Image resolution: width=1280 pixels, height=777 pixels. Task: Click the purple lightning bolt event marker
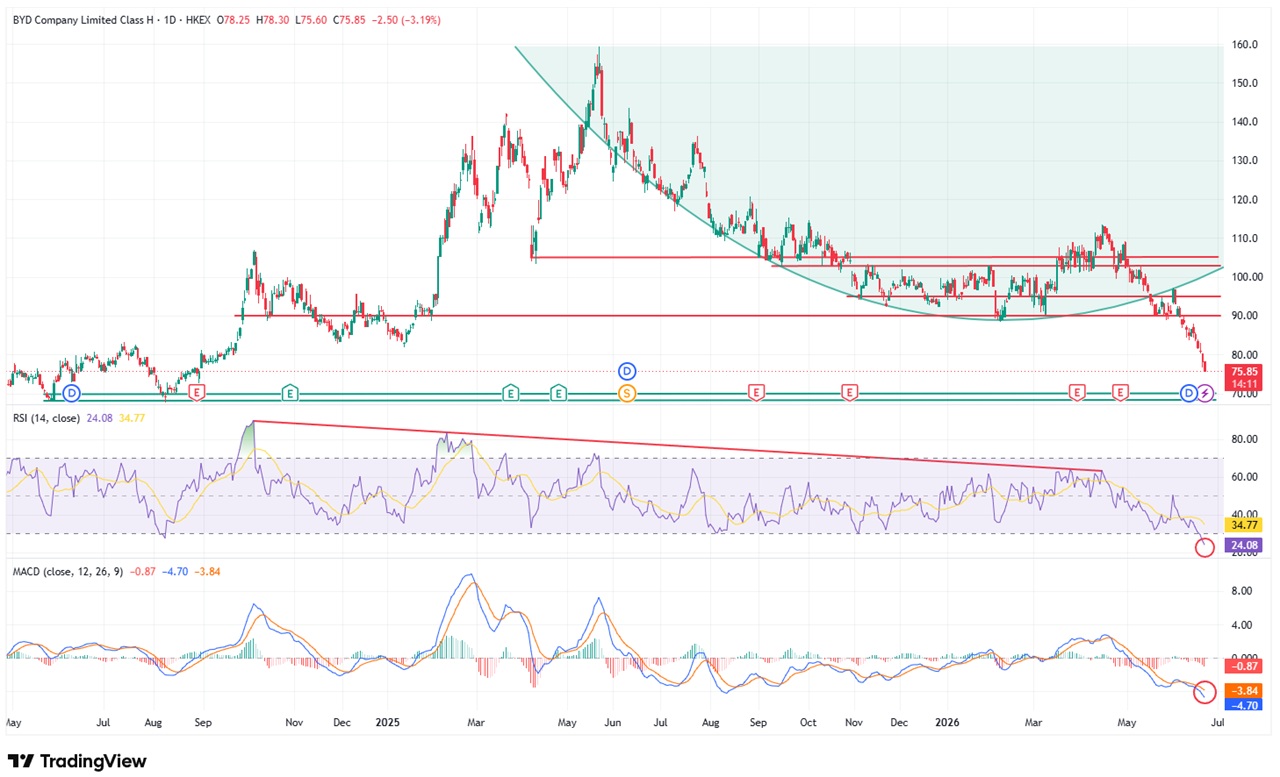pos(1206,392)
